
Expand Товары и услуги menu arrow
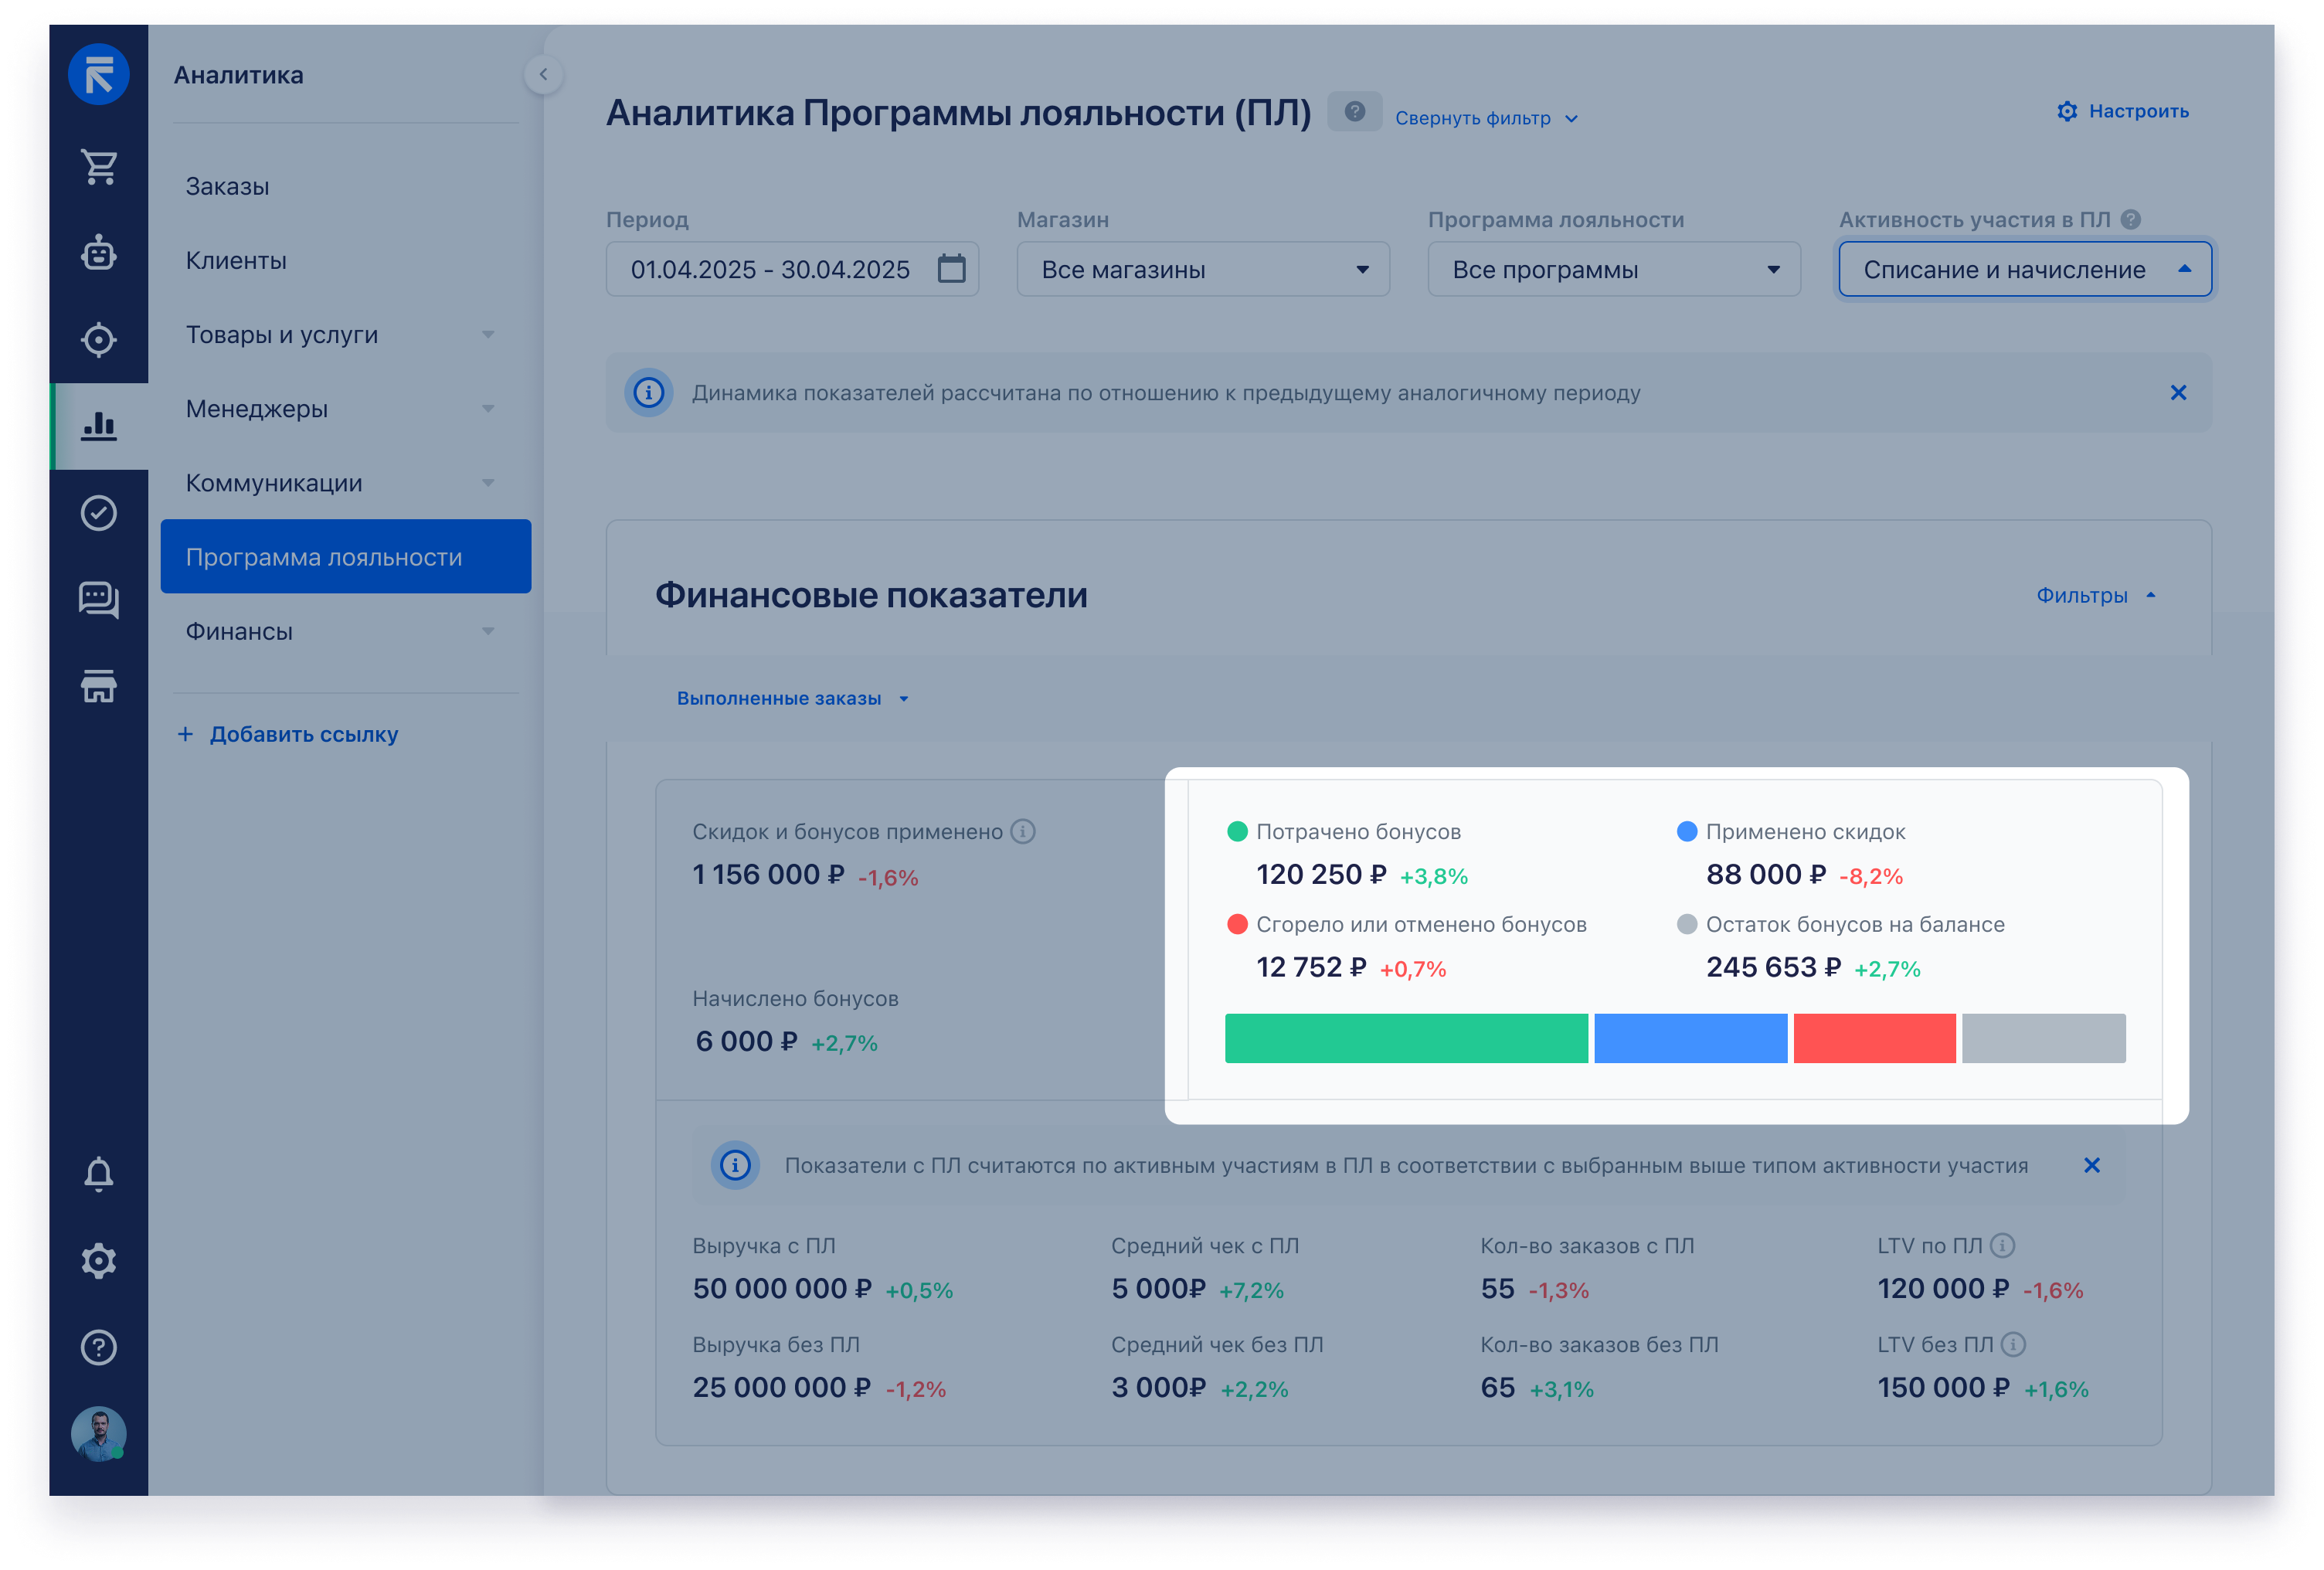pos(488,334)
